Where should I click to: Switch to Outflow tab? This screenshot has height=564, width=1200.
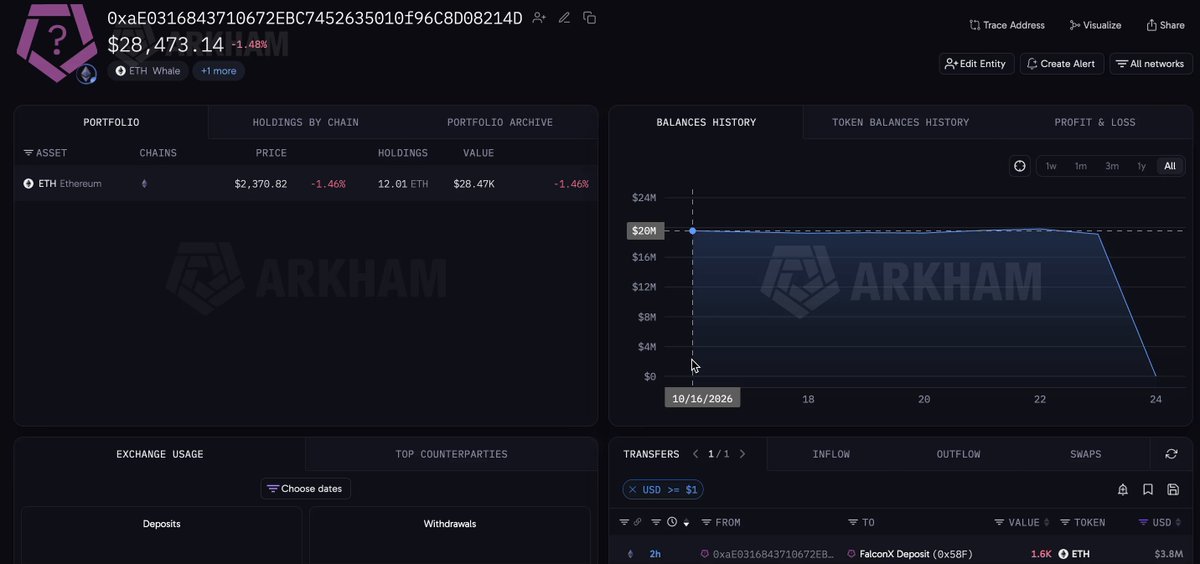pyautogui.click(x=958, y=454)
